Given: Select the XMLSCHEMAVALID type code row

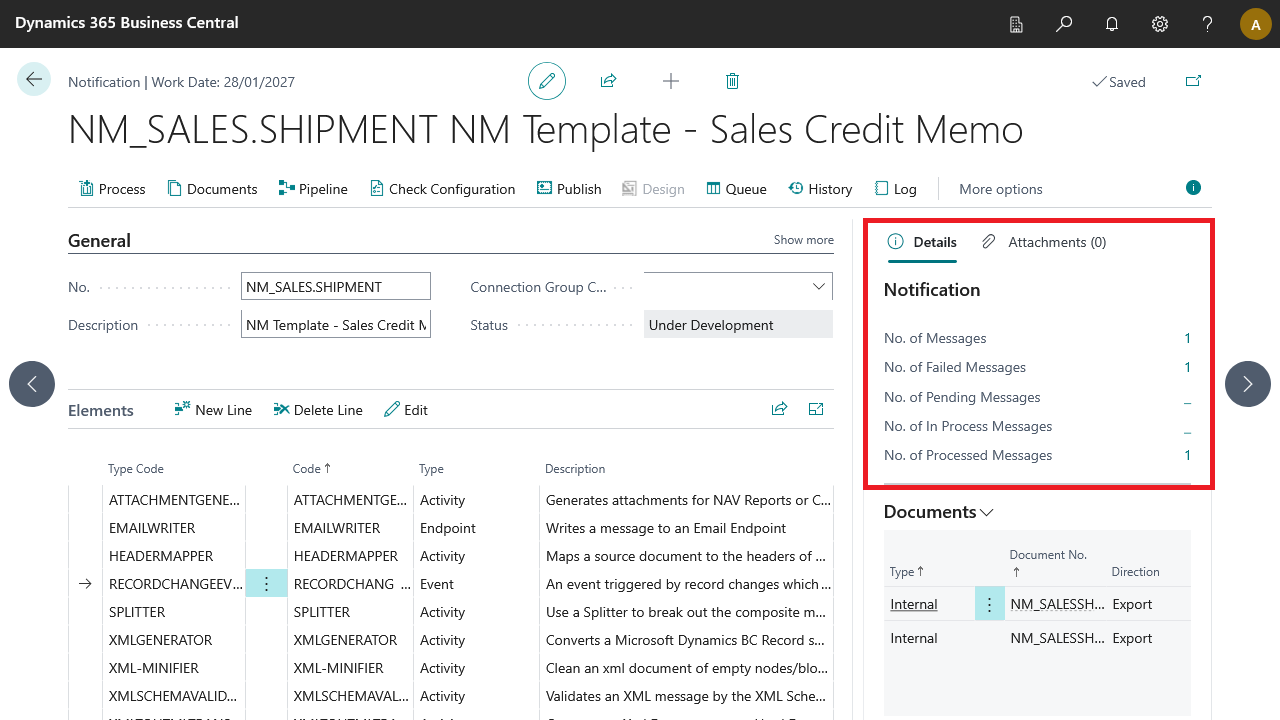Looking at the screenshot, I should tap(172, 696).
